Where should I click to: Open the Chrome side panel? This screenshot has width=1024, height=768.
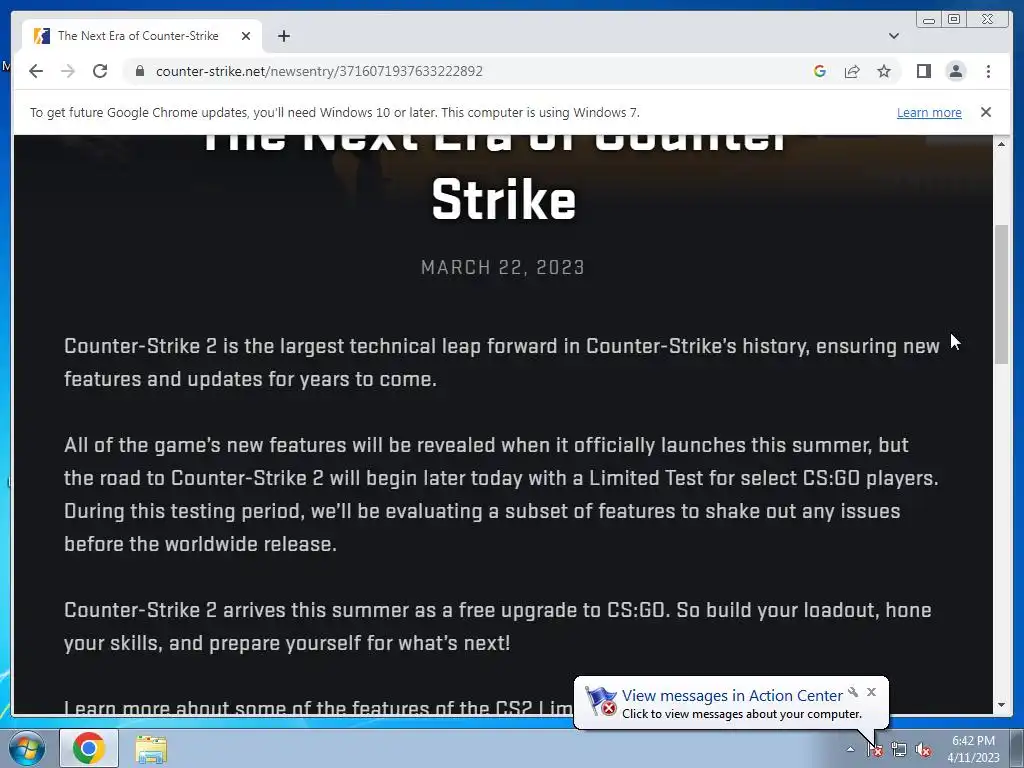tap(923, 71)
